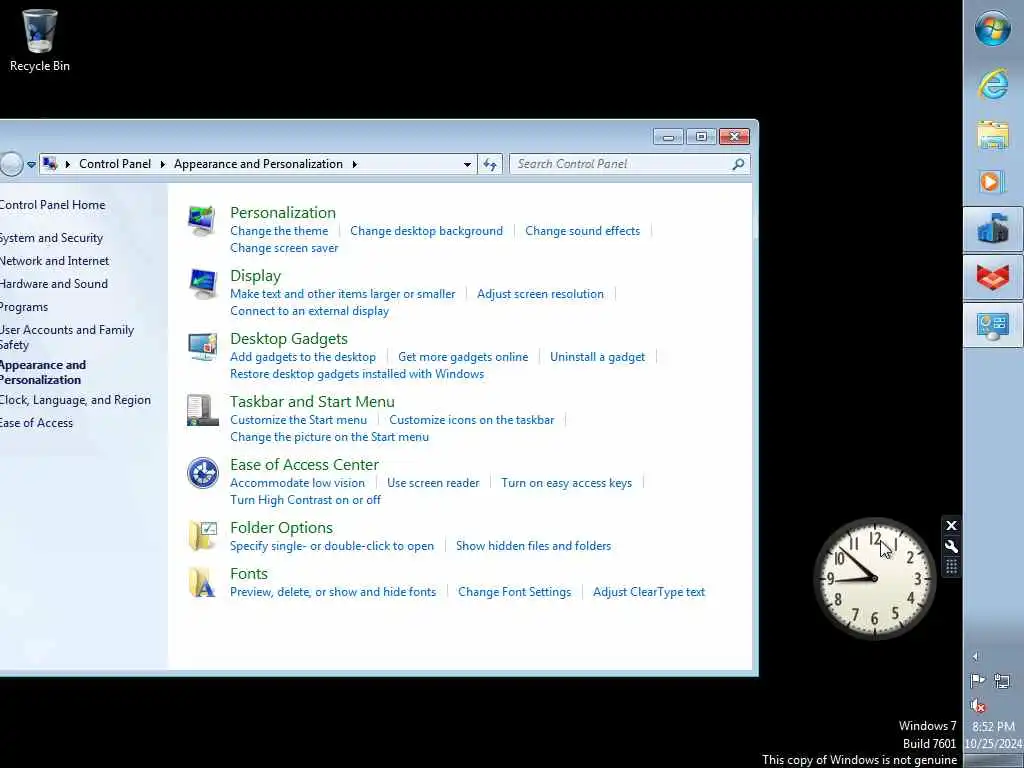
Task: Click Appearance and Personalization breadcrumb segment
Action: tap(258, 164)
